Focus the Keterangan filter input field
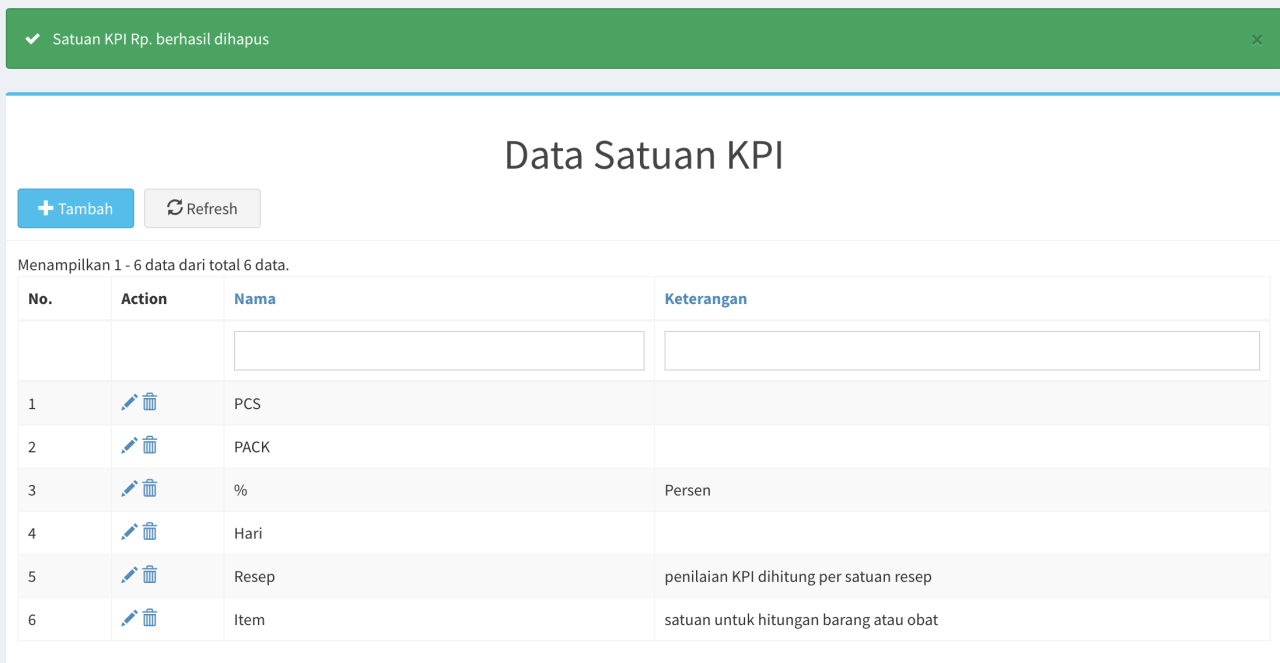 961,351
